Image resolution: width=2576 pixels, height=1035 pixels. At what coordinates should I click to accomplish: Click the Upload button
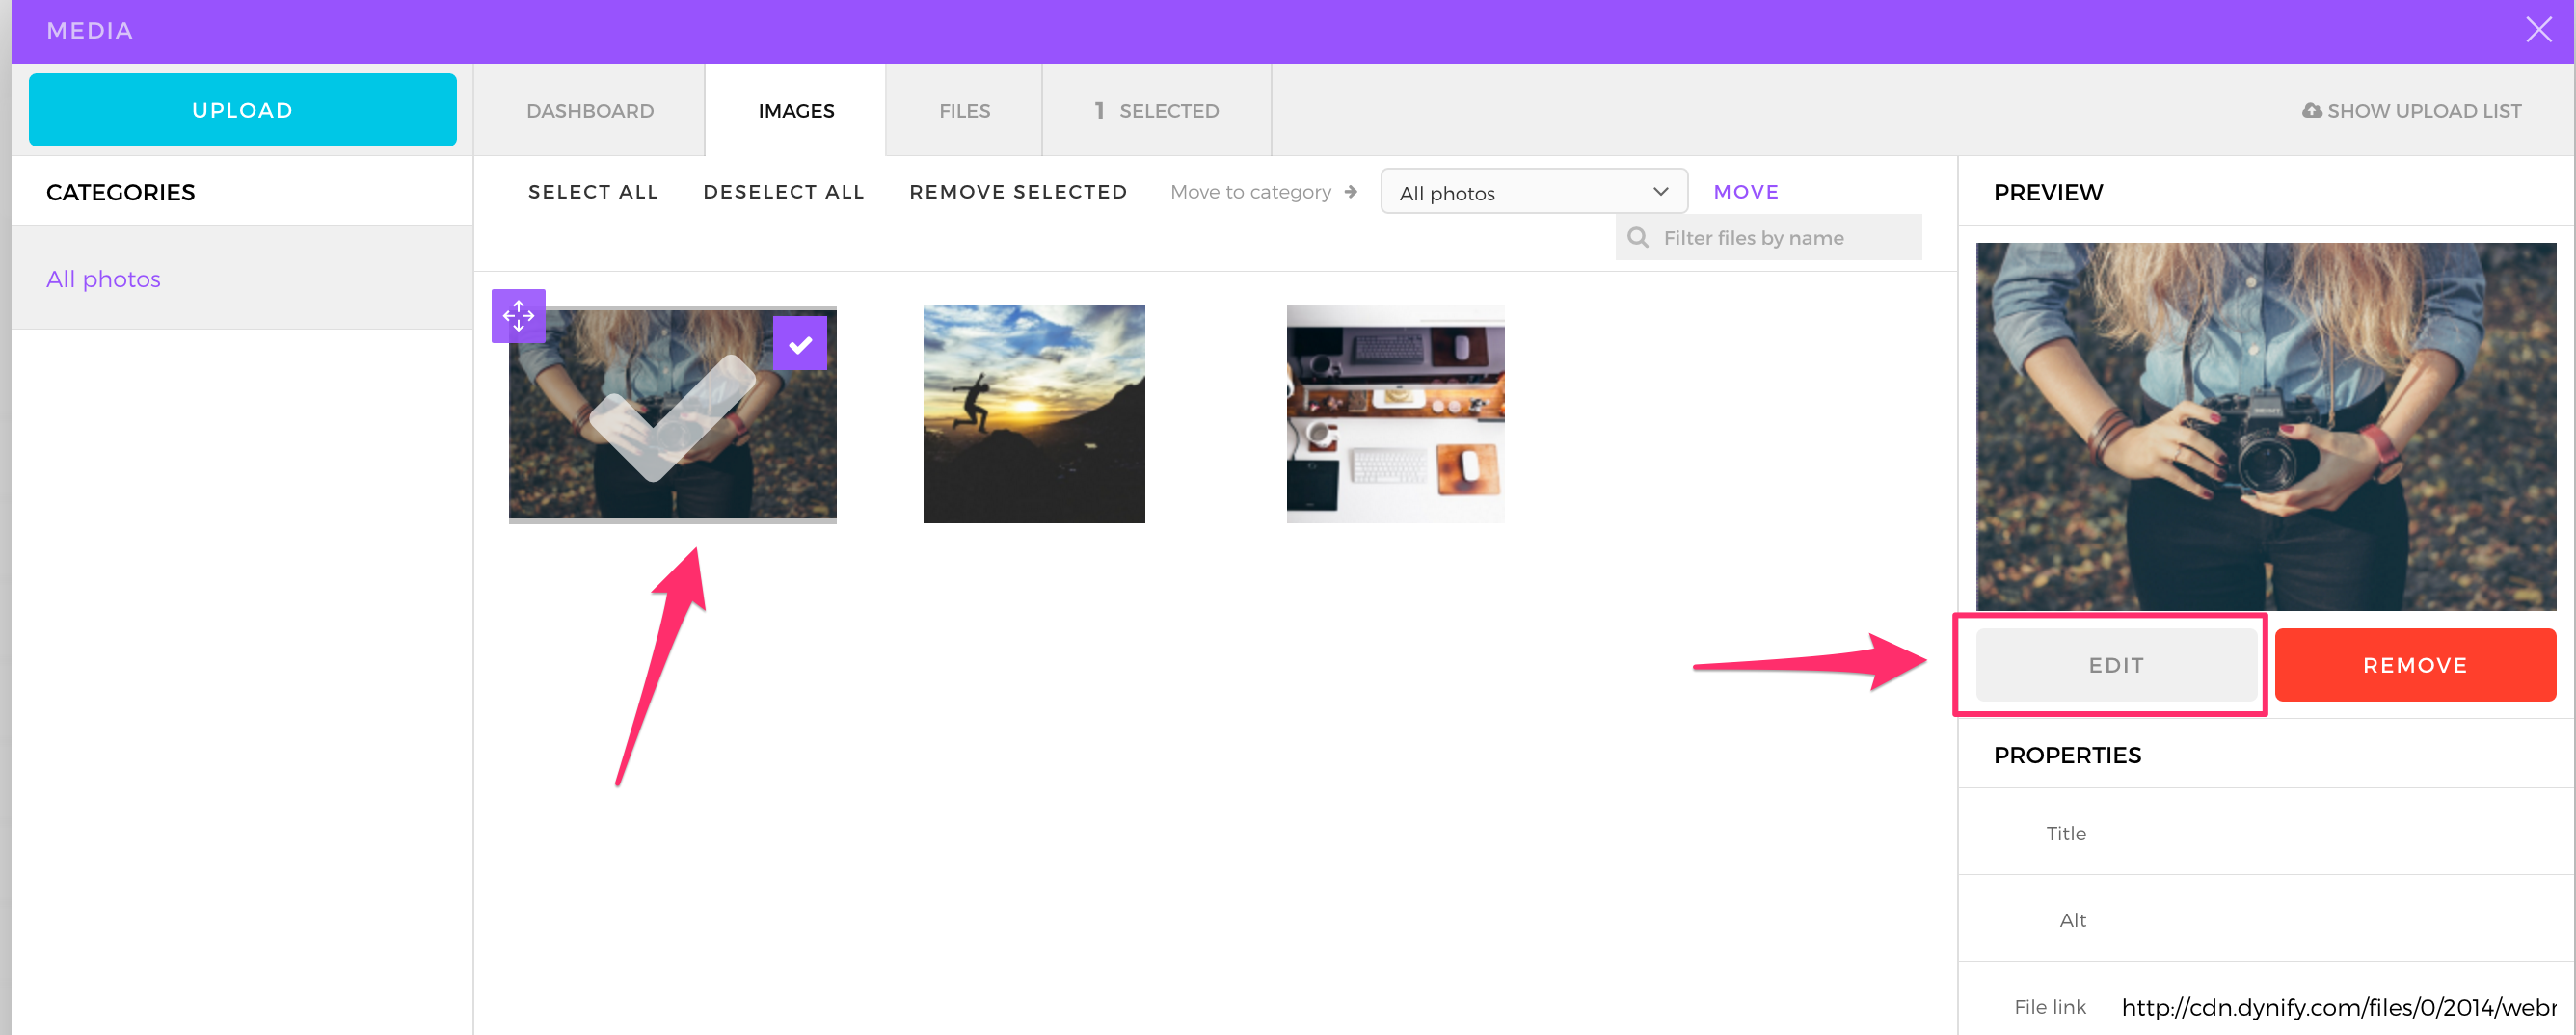pyautogui.click(x=243, y=110)
